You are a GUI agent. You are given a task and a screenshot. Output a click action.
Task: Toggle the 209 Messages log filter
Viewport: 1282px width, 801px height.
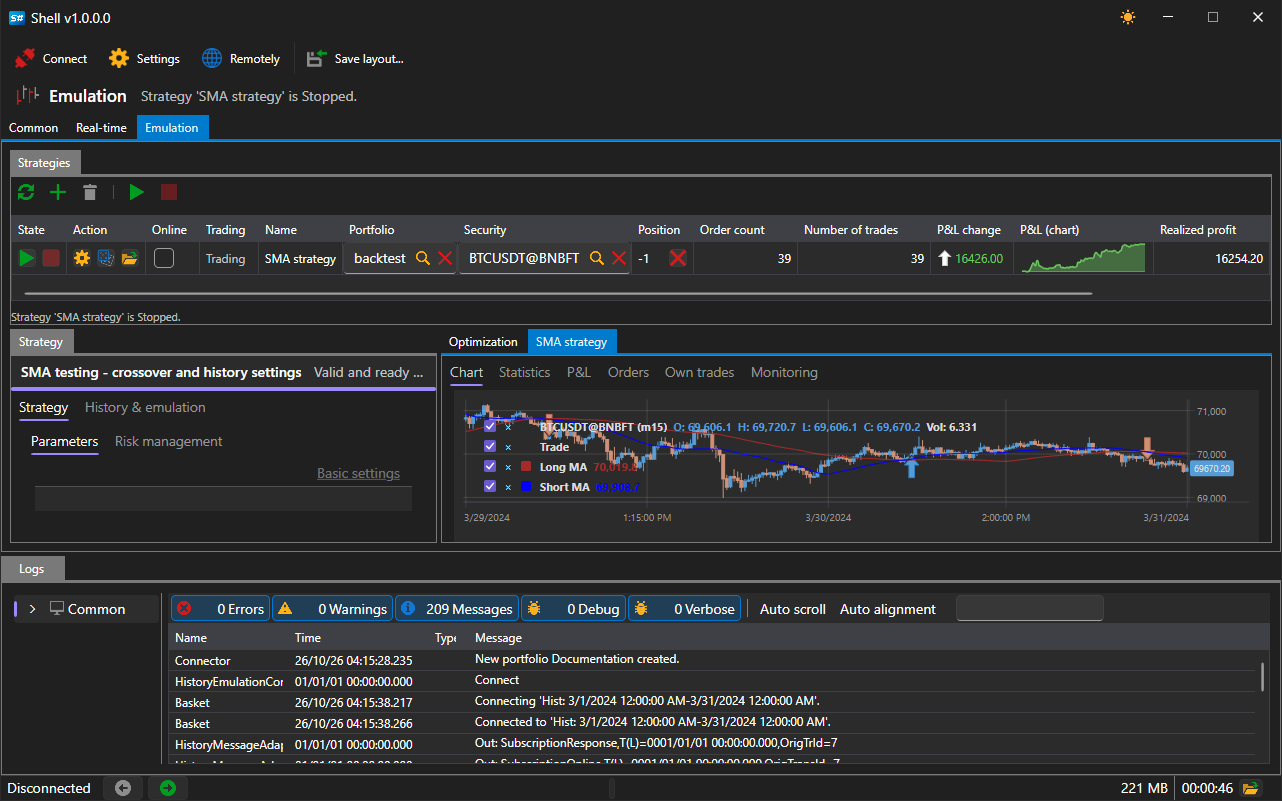click(x=457, y=609)
